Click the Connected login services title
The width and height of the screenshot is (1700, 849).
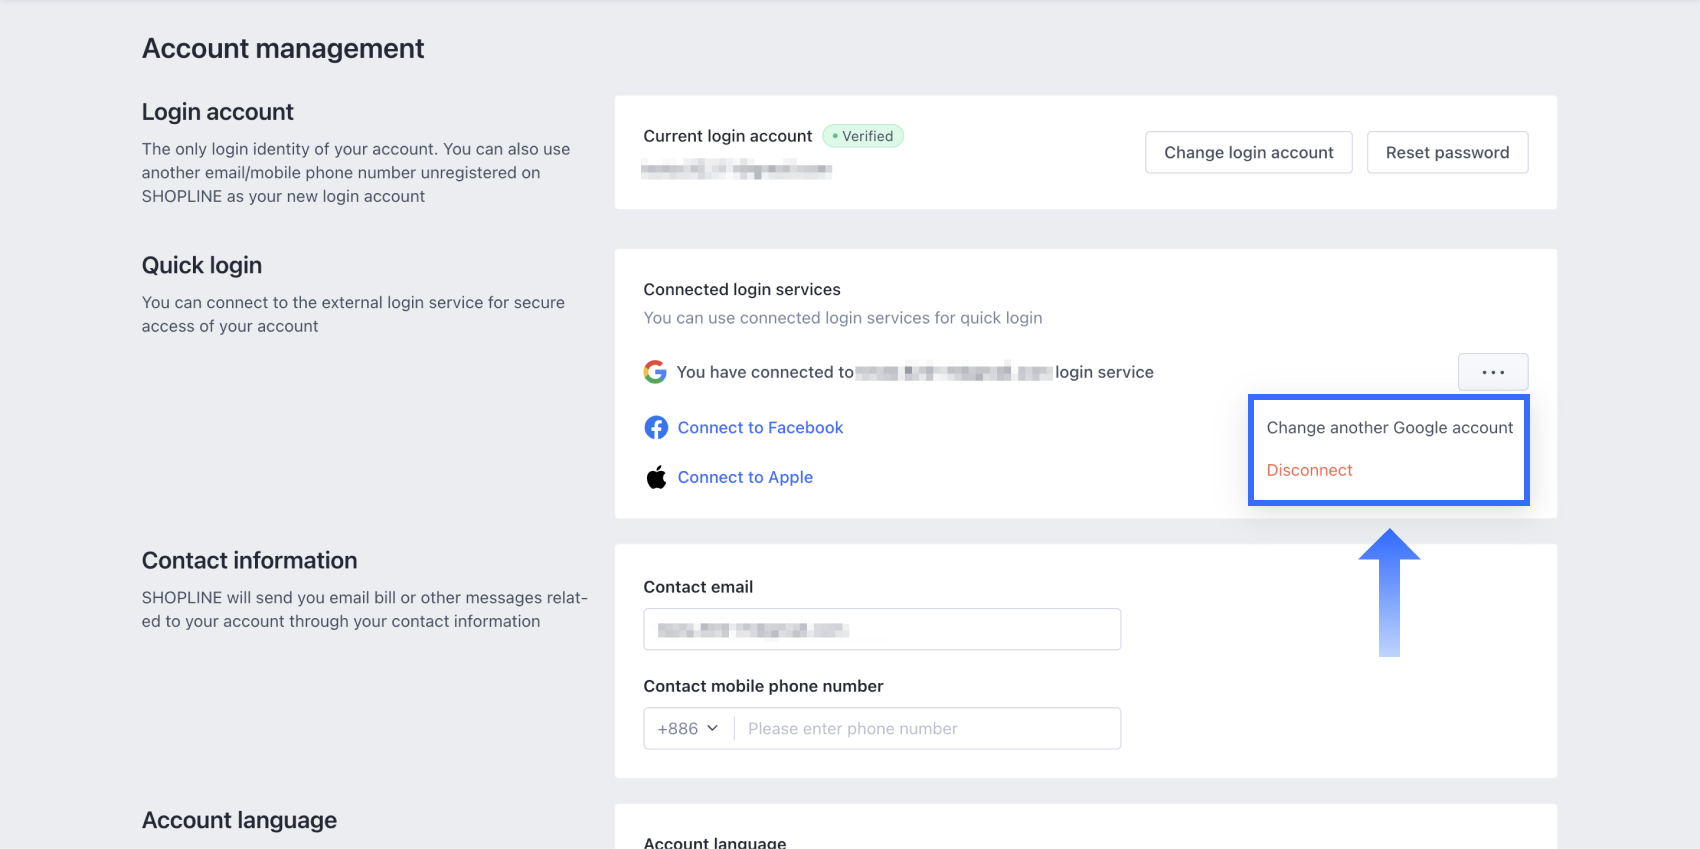pyautogui.click(x=742, y=290)
